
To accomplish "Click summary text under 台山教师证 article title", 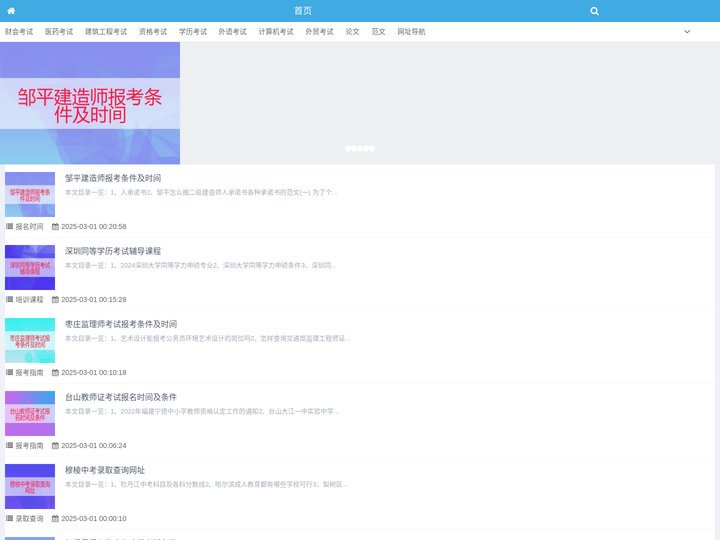I will (x=202, y=411).
